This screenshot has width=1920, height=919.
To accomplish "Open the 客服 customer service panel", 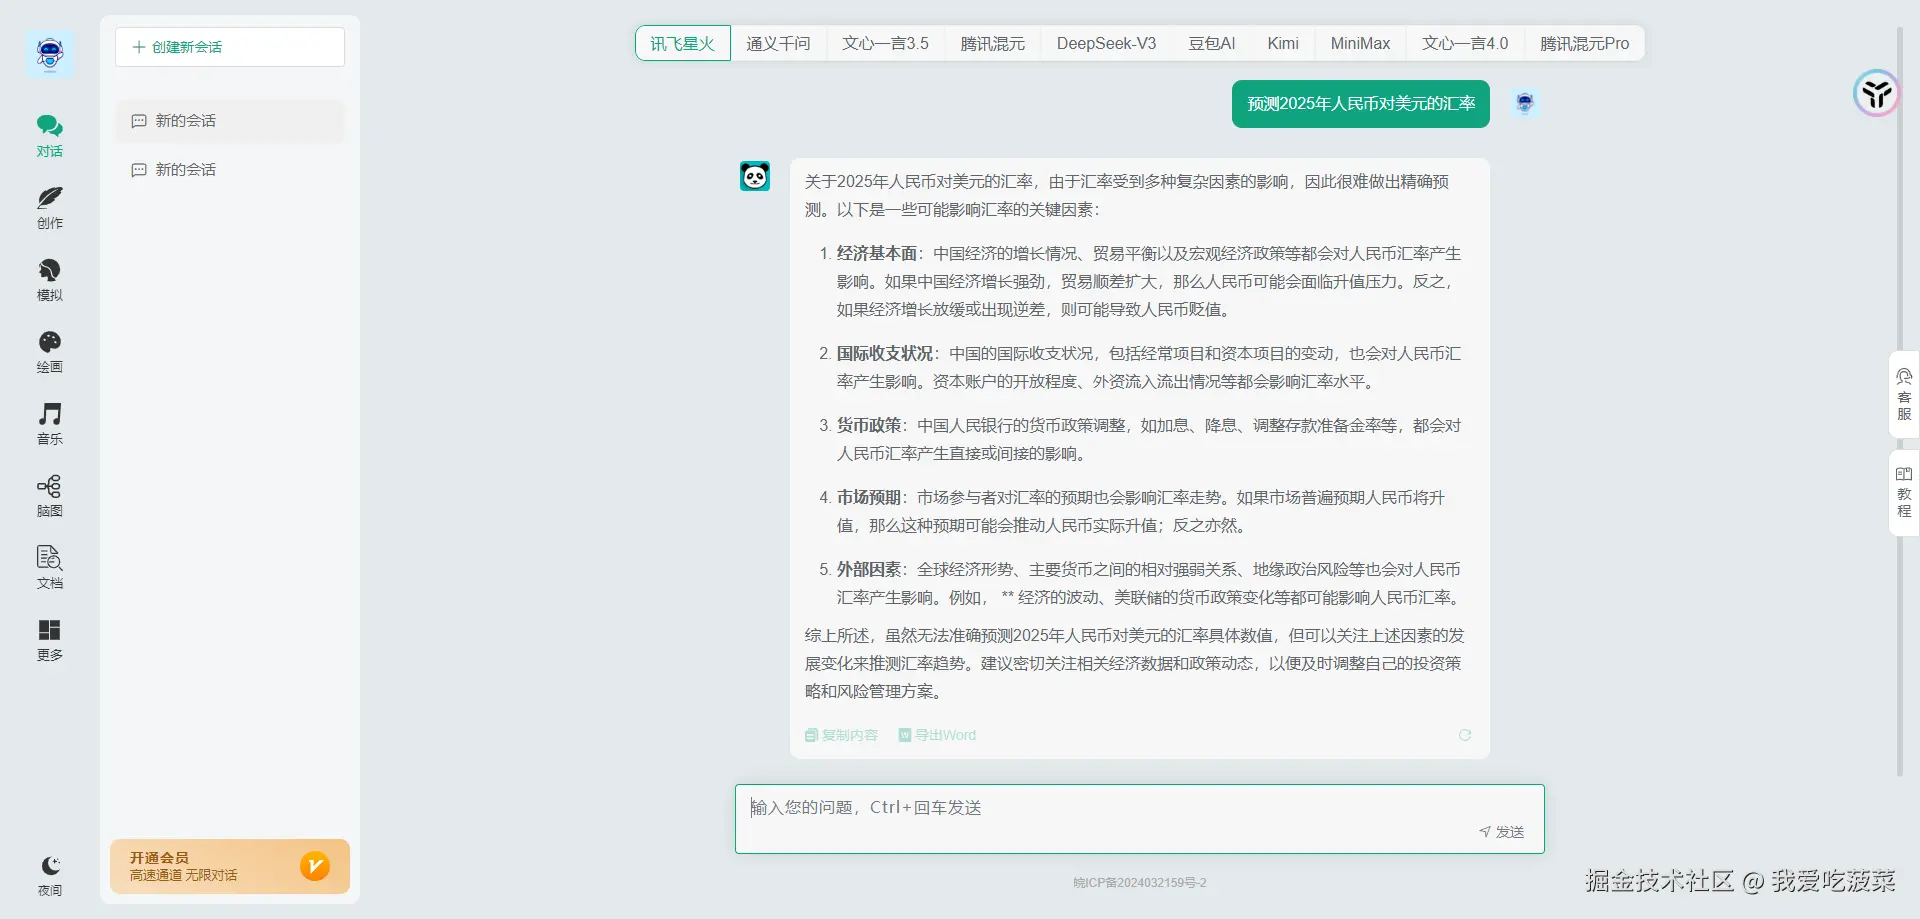I will point(1904,395).
